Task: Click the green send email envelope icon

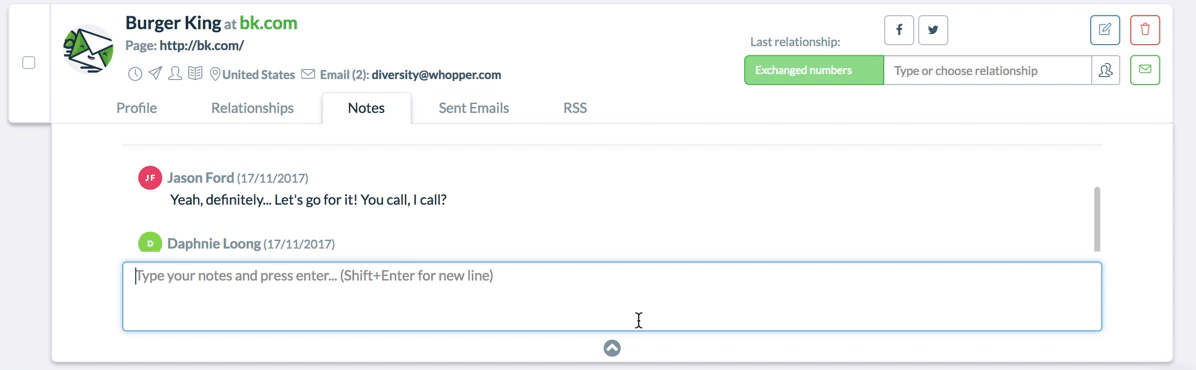Action: coord(1145,70)
